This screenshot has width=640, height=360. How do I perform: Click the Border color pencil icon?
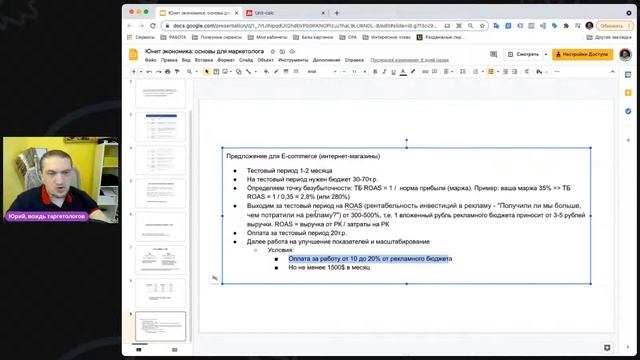(x=276, y=72)
